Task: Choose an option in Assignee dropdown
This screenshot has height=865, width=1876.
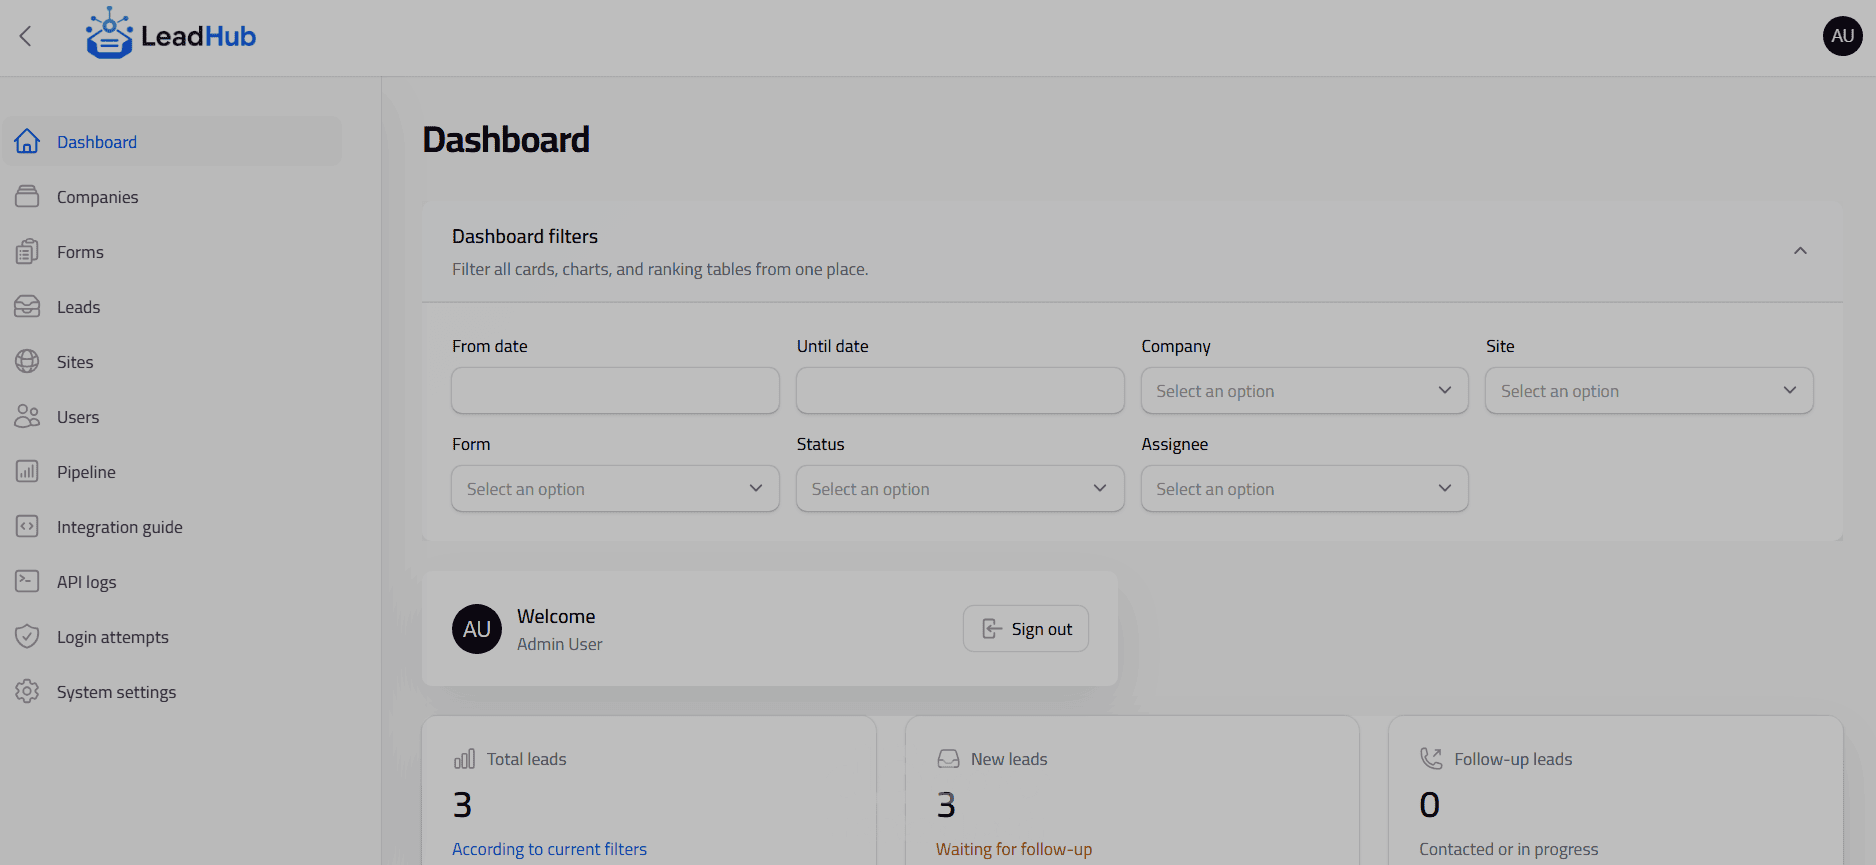Action: pos(1304,489)
